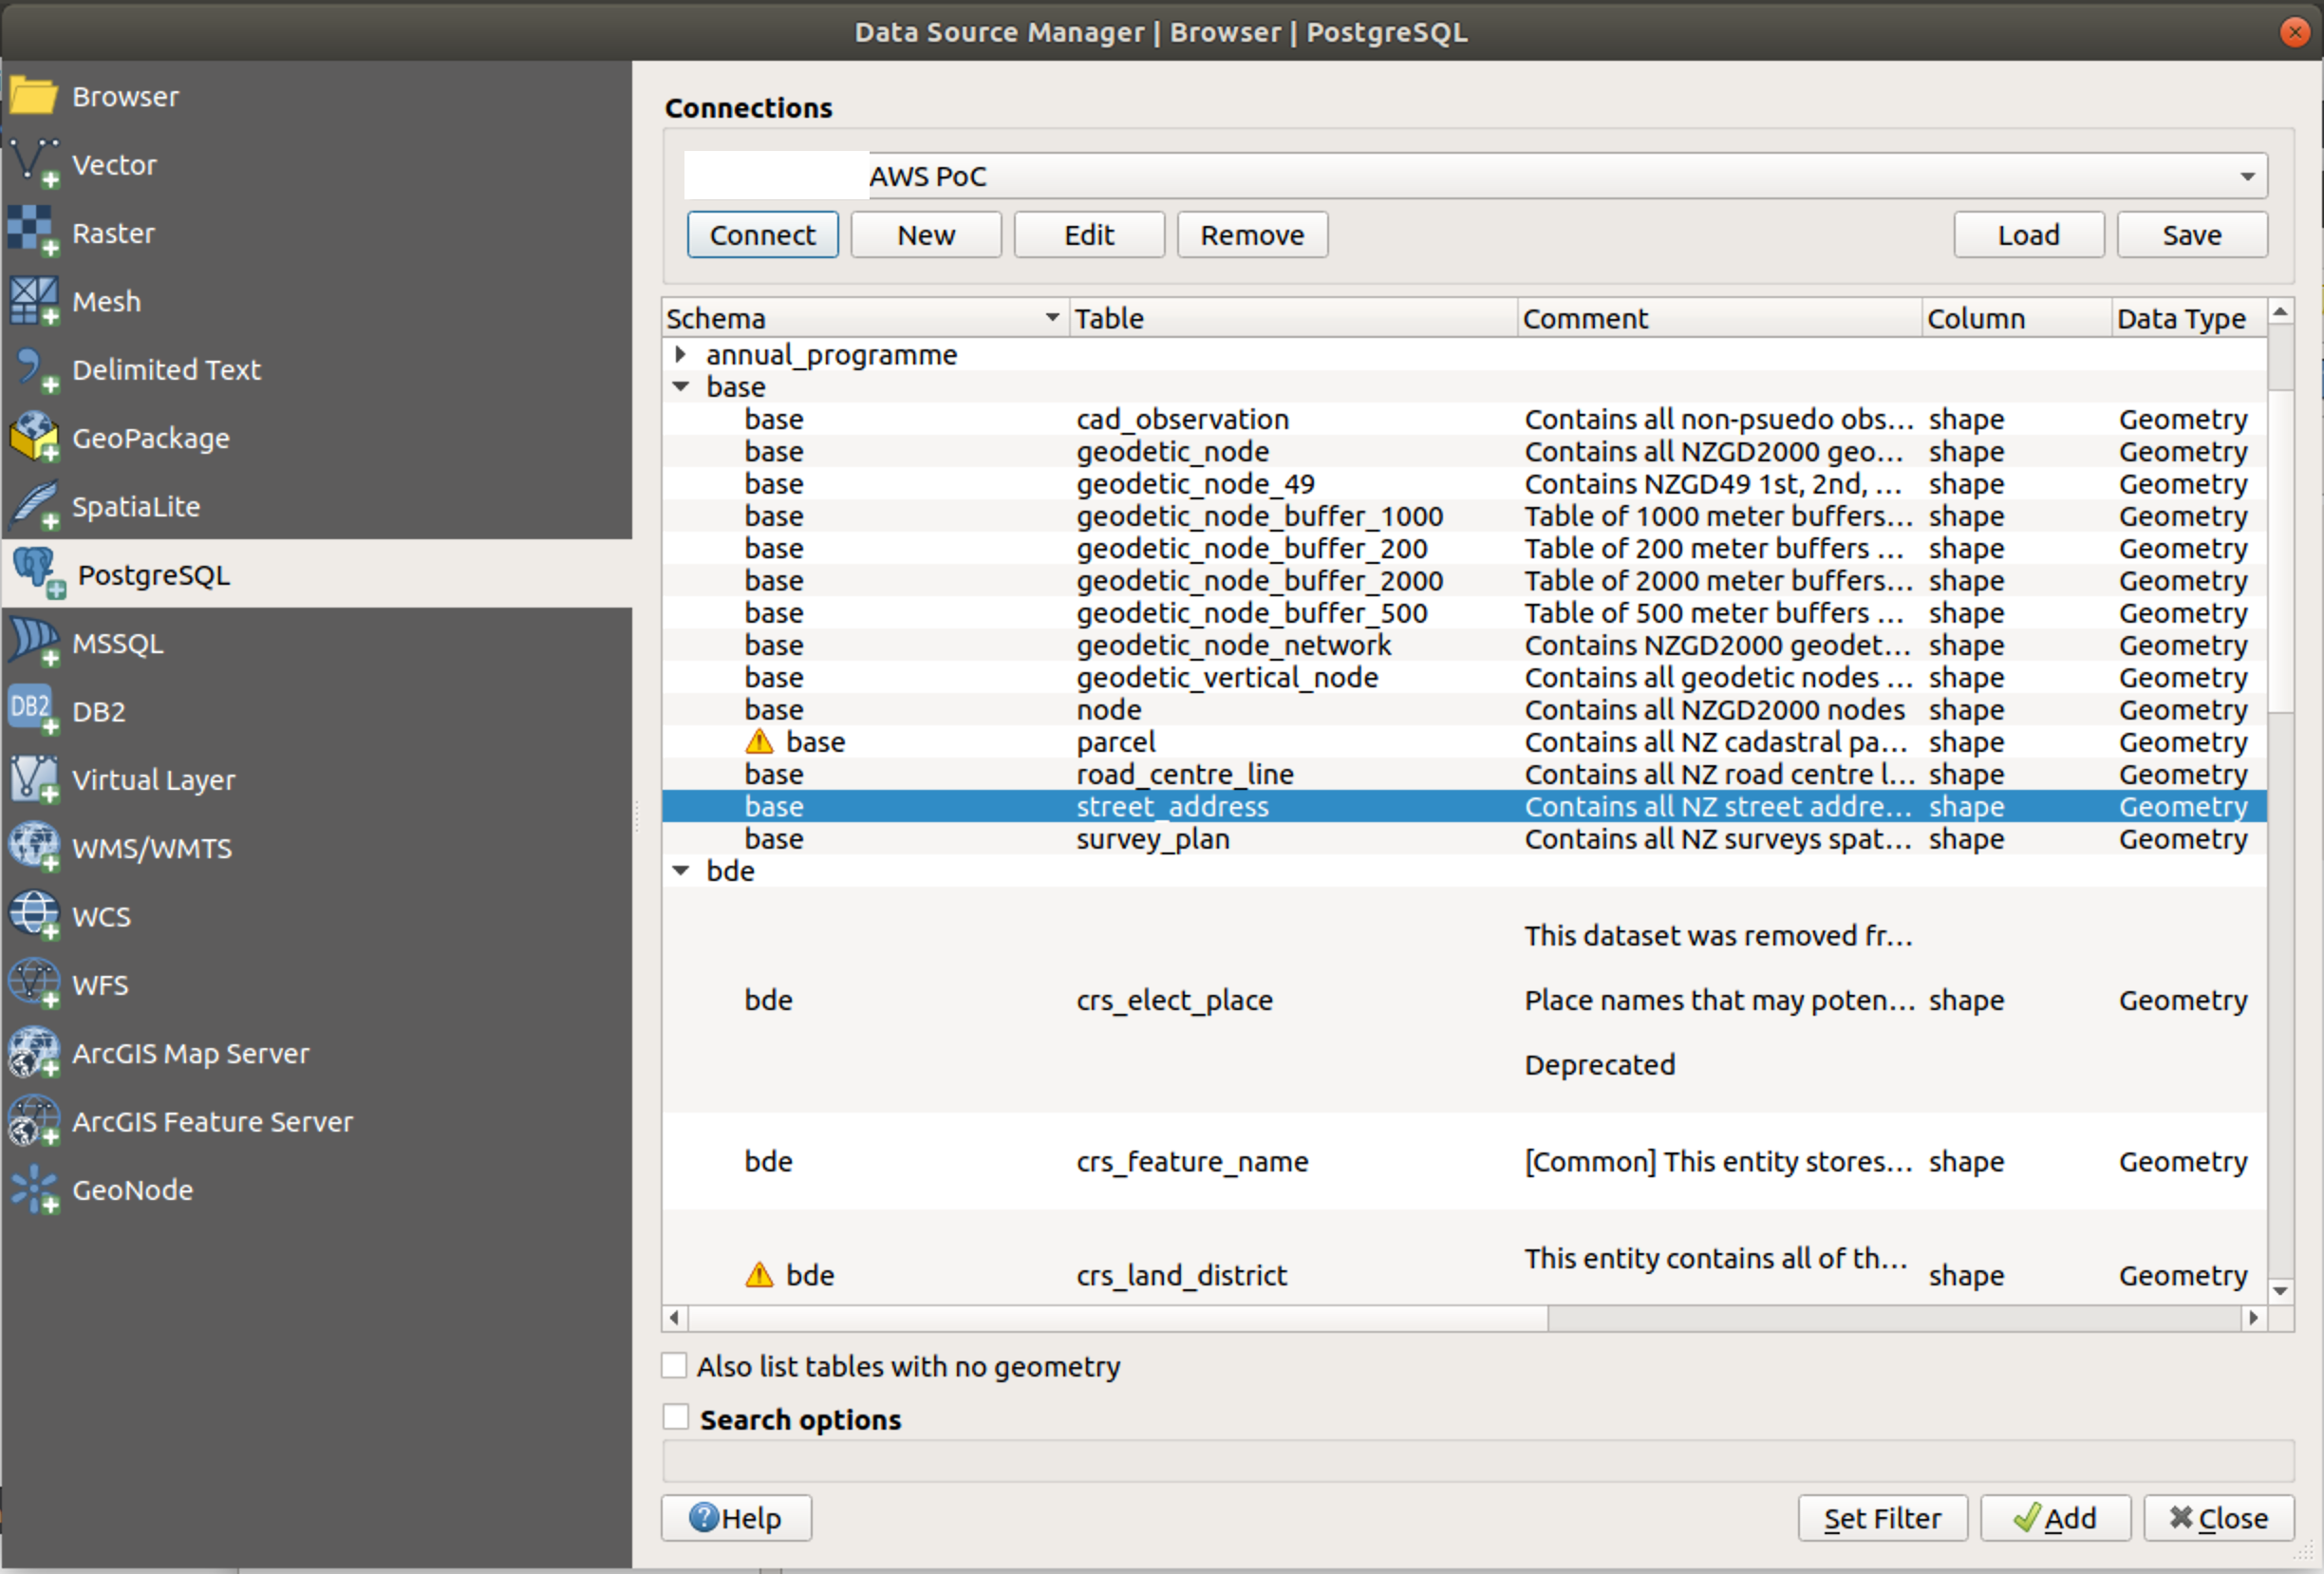This screenshot has width=2324, height=1574.
Task: Click the Mesh data source icon
Action: 33,301
